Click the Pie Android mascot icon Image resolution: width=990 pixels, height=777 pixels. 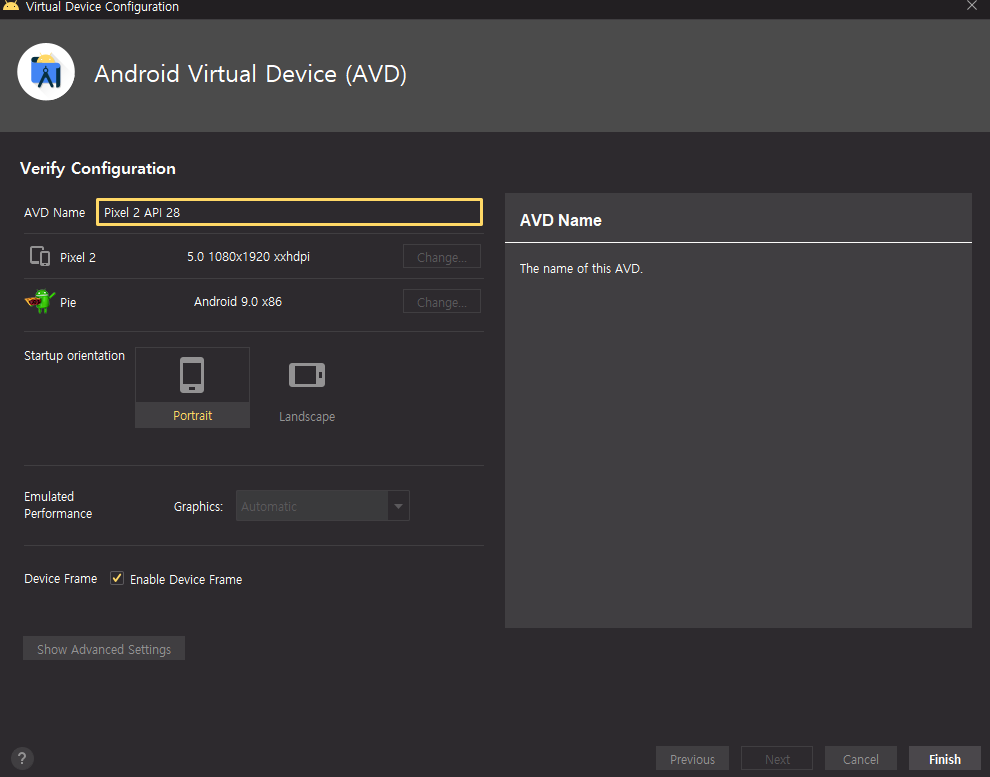click(40, 301)
